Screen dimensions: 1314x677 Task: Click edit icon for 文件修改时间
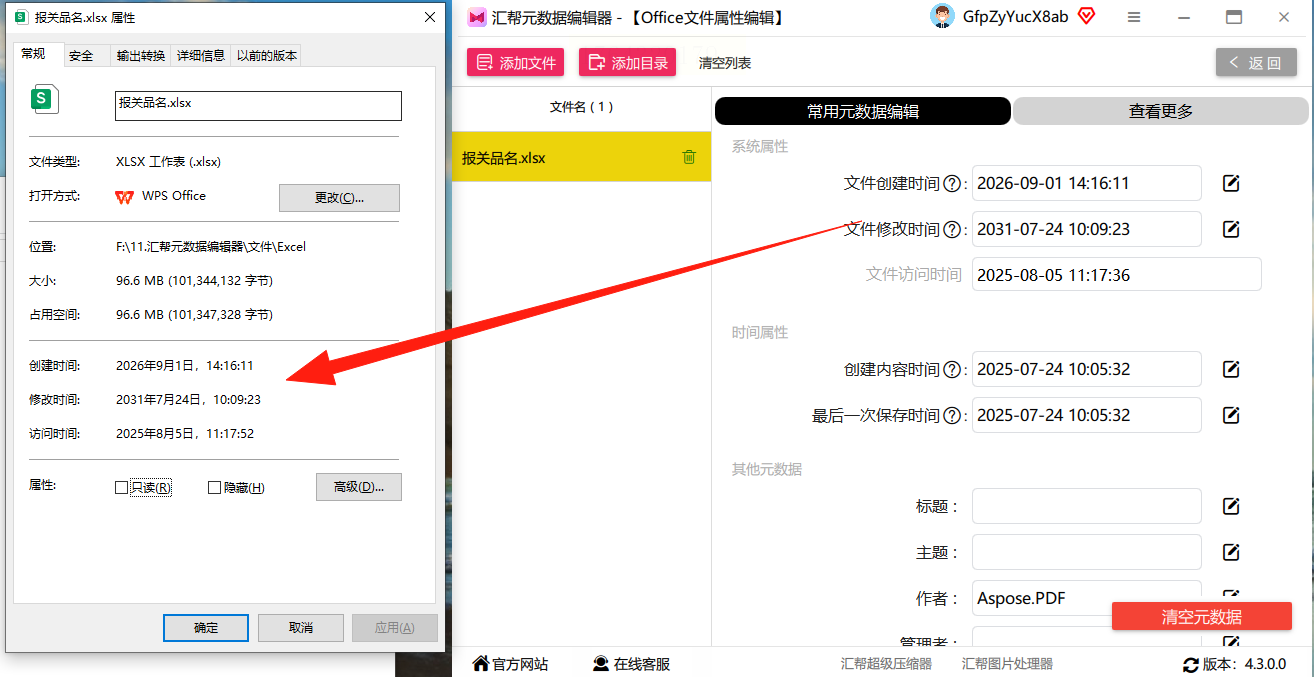coord(1231,229)
